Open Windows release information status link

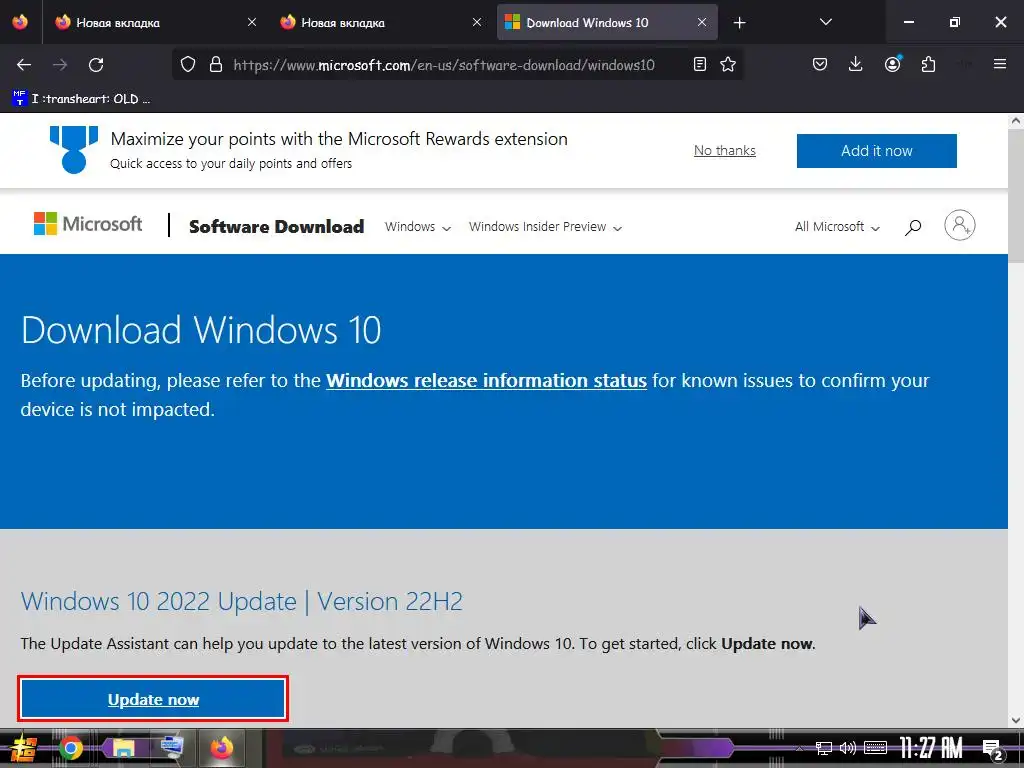pyautogui.click(x=487, y=381)
